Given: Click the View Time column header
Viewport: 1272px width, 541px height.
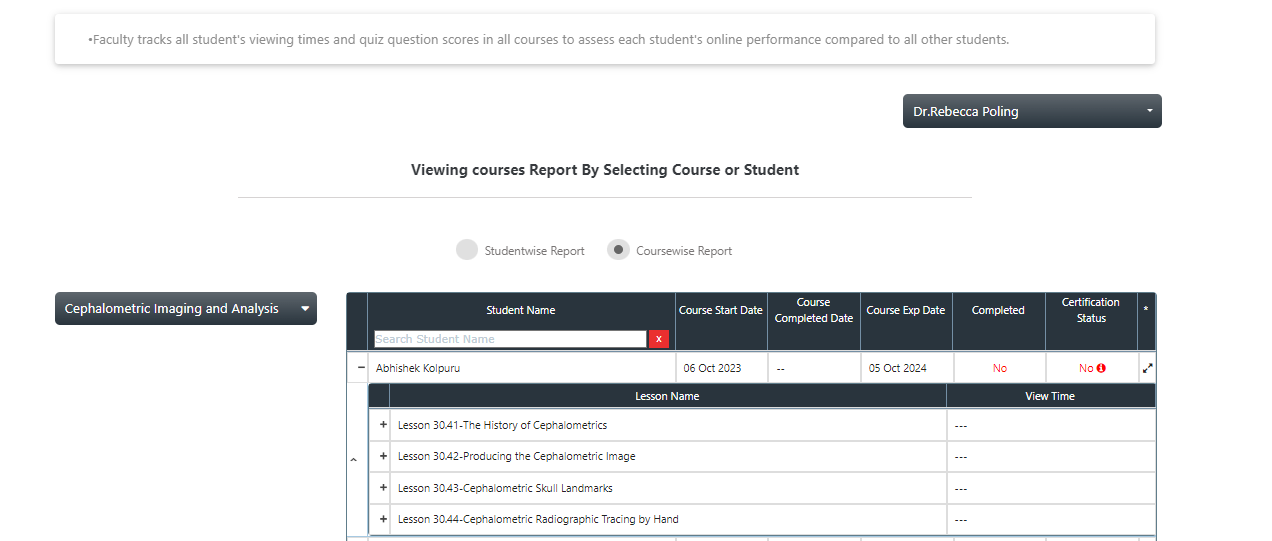Looking at the screenshot, I should [x=1050, y=396].
